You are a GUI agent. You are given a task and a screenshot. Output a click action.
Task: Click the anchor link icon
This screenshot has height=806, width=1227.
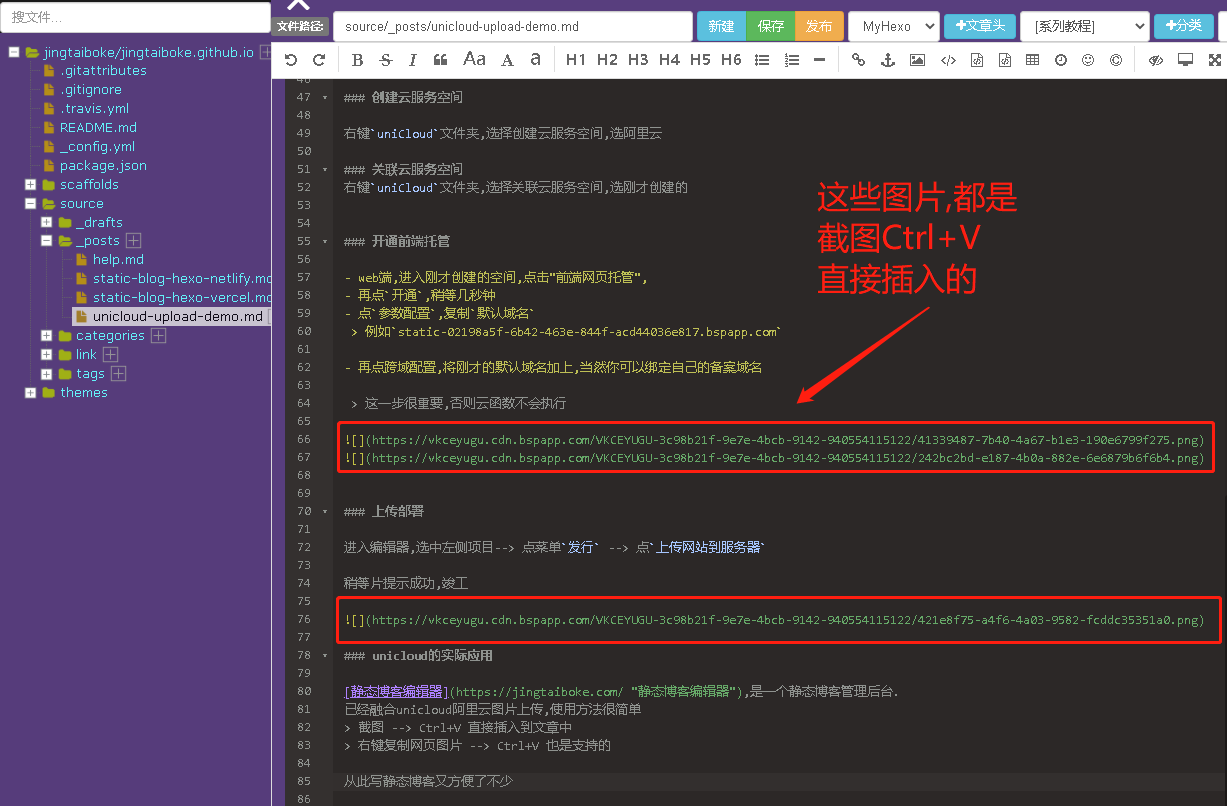887,60
